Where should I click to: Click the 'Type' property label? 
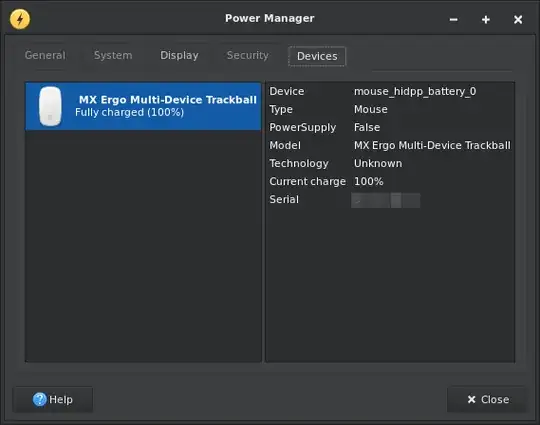(x=281, y=110)
